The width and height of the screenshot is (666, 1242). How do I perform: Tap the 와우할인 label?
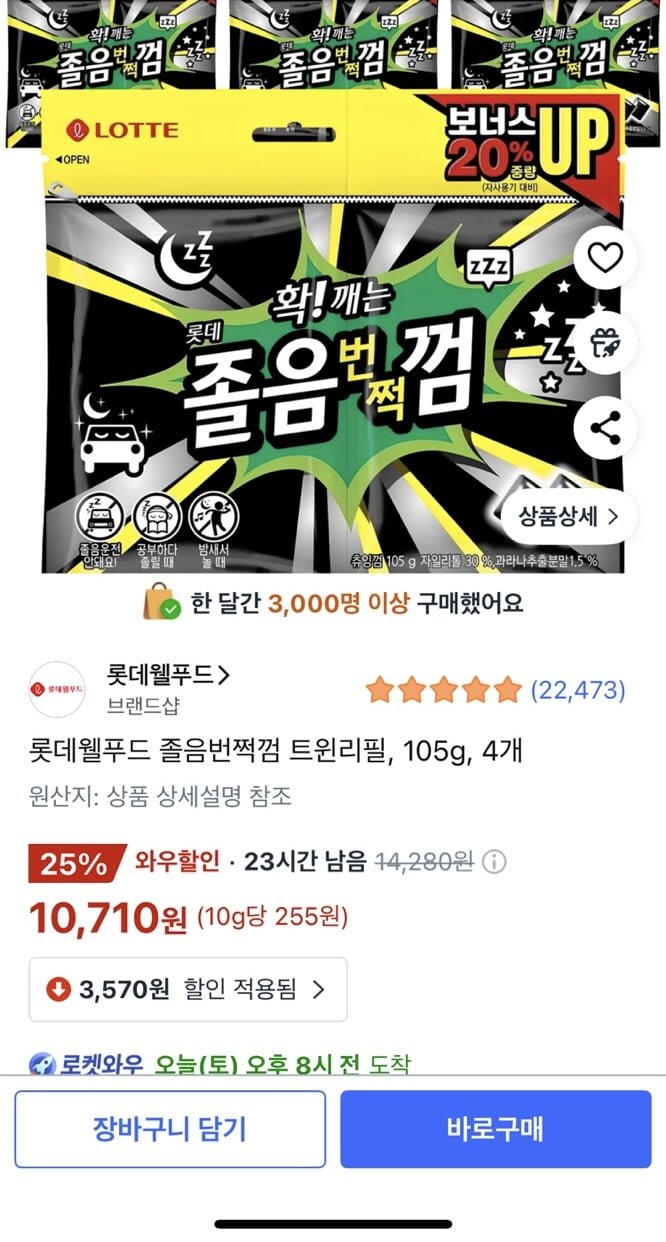pyautogui.click(x=177, y=862)
